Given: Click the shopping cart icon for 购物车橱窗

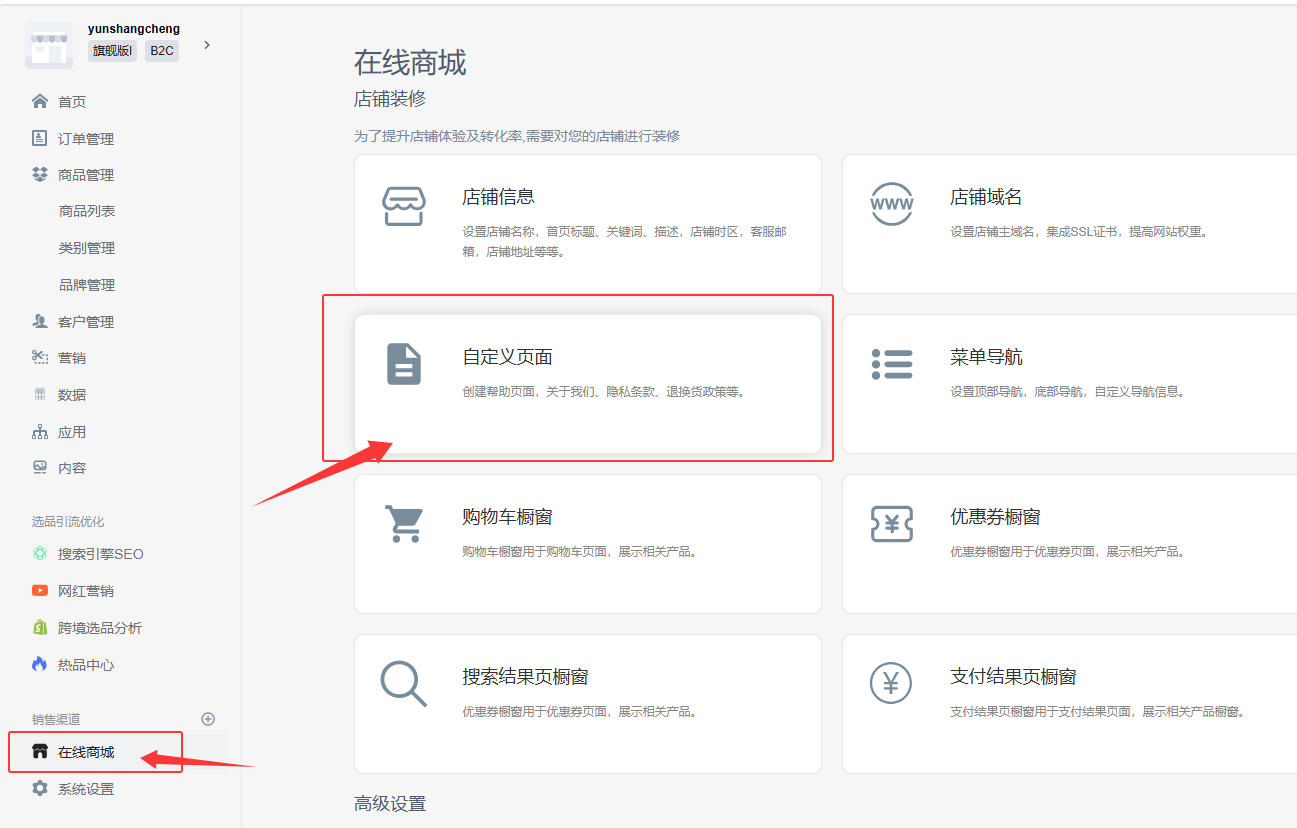Looking at the screenshot, I should 404,524.
